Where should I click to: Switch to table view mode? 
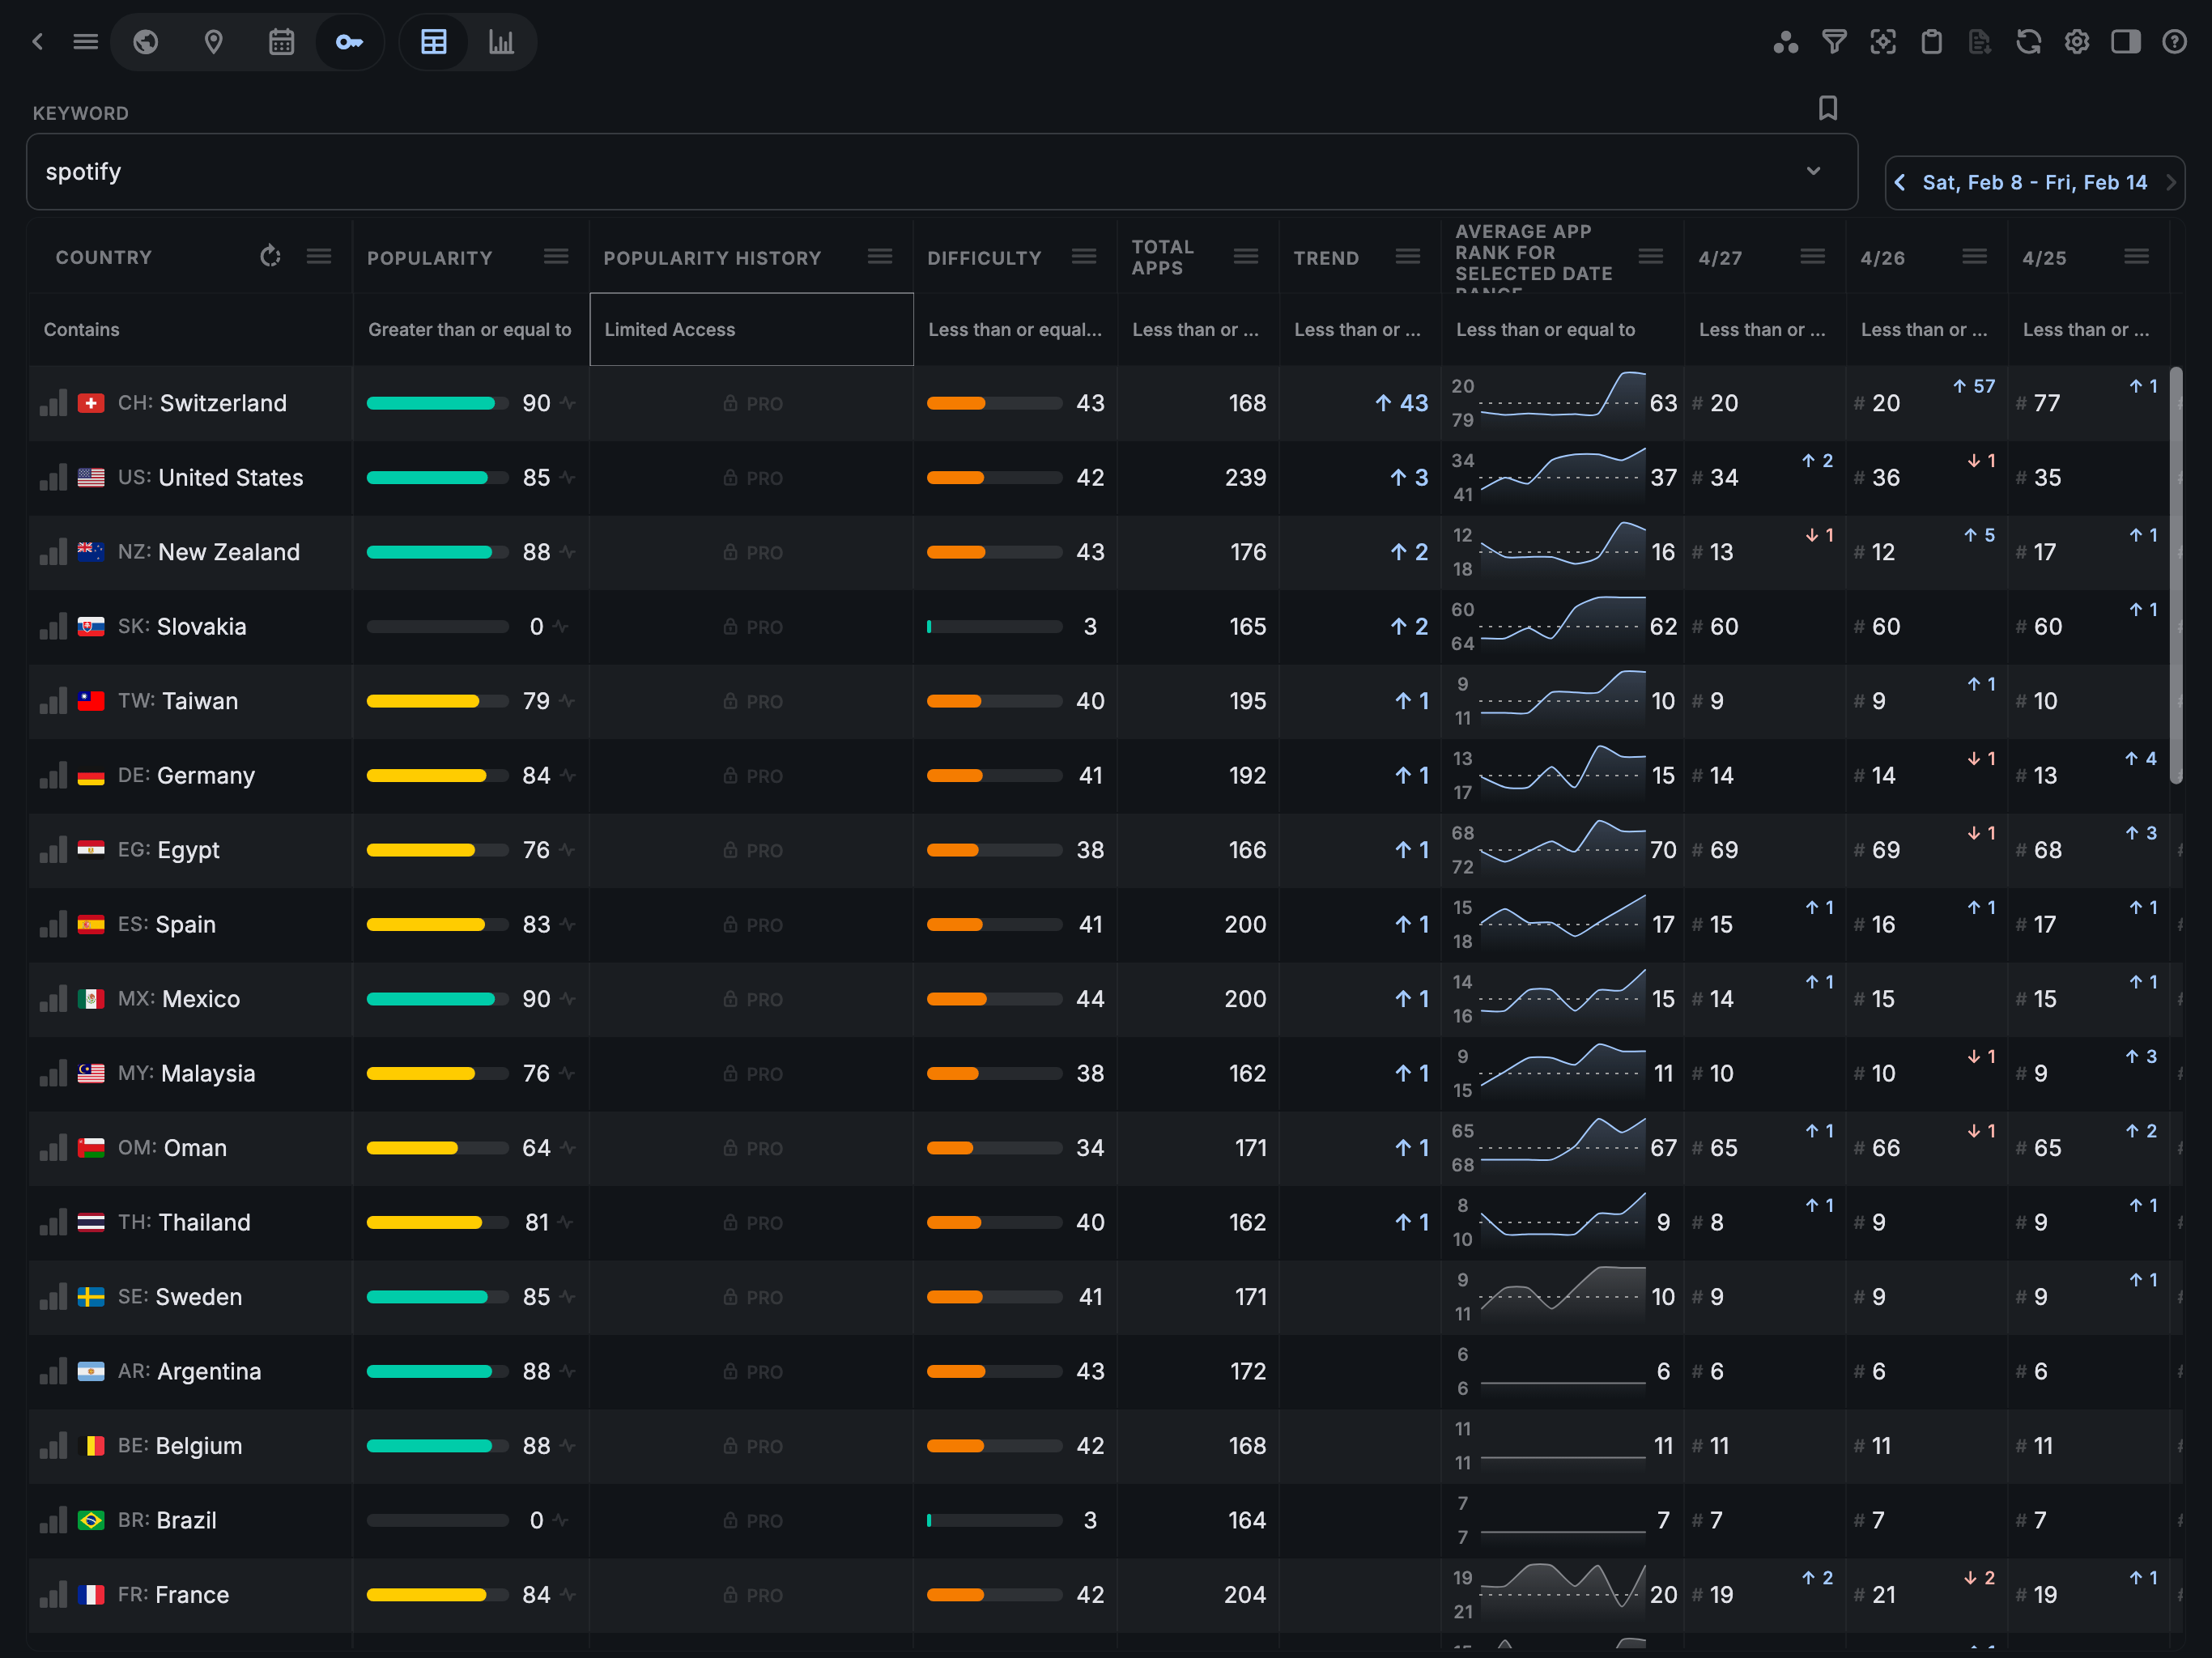coord(433,42)
